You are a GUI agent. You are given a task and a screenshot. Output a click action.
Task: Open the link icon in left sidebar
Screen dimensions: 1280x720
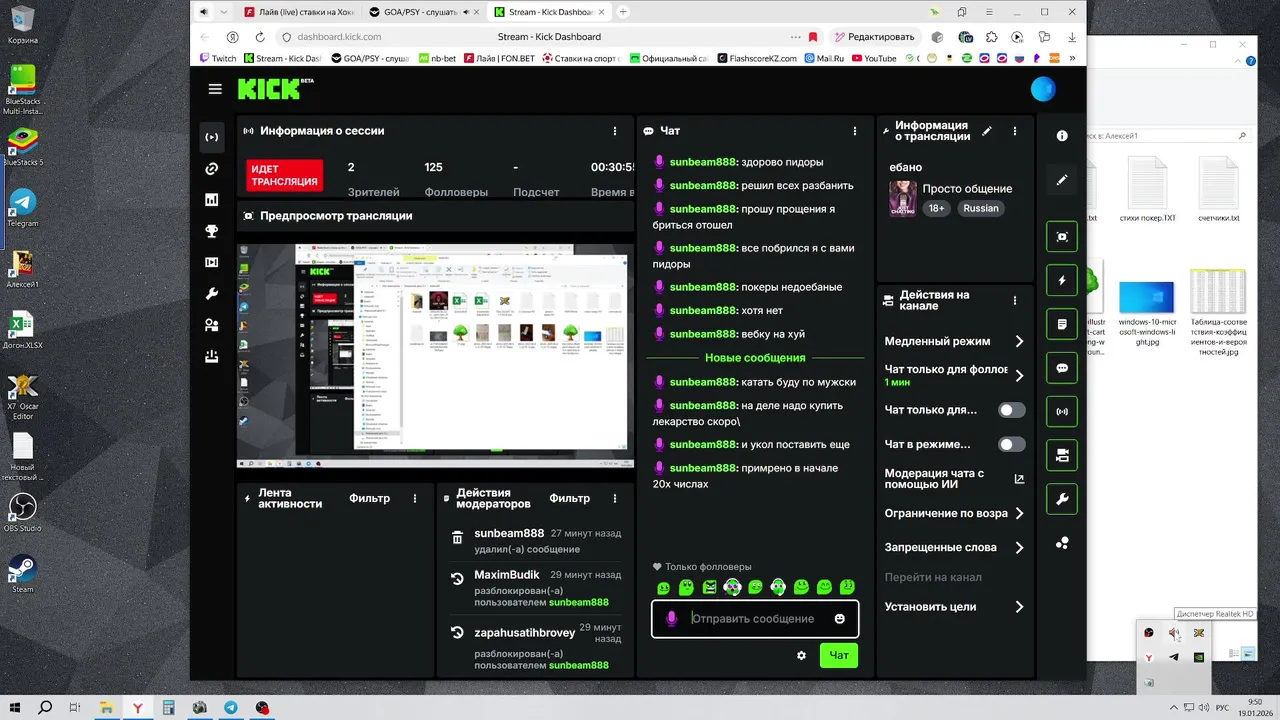pyautogui.click(x=211, y=169)
